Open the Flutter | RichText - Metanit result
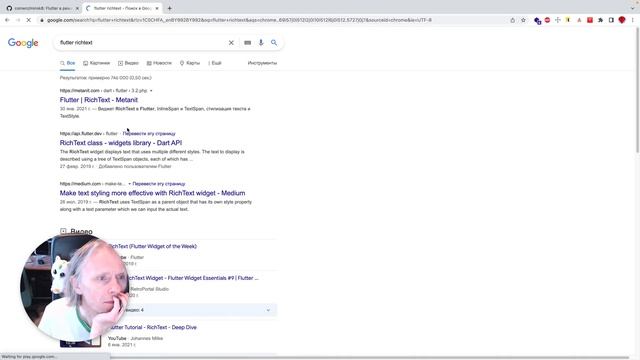Screen dimensions: 640x360 [x=99, y=100]
